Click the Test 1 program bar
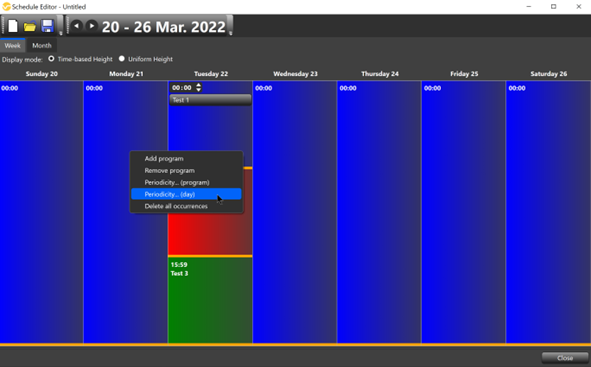Viewport: 591px width, 367px height. click(x=210, y=100)
